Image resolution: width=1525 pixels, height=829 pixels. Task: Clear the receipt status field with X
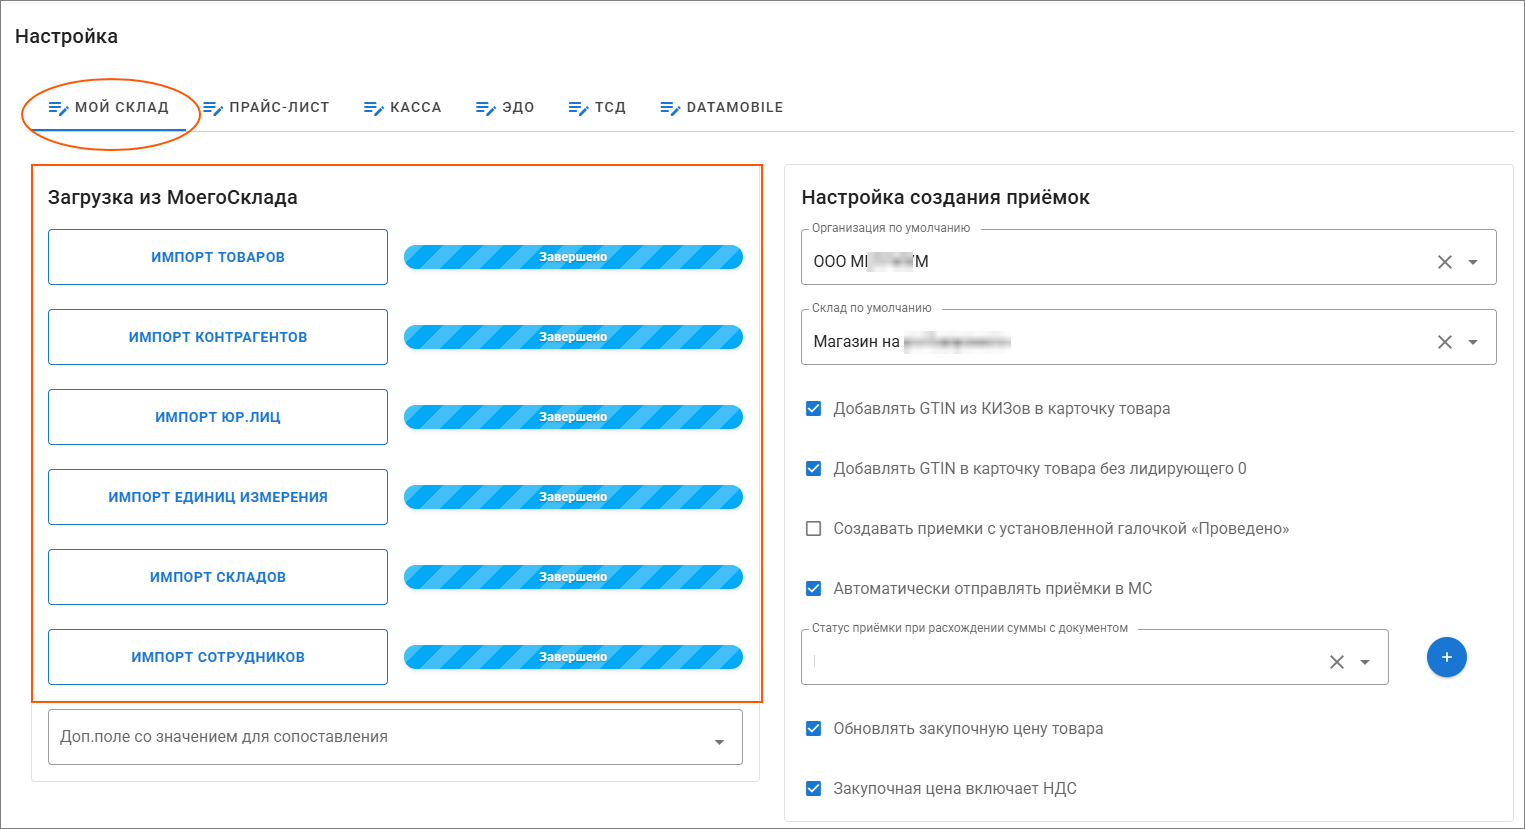point(1336,662)
